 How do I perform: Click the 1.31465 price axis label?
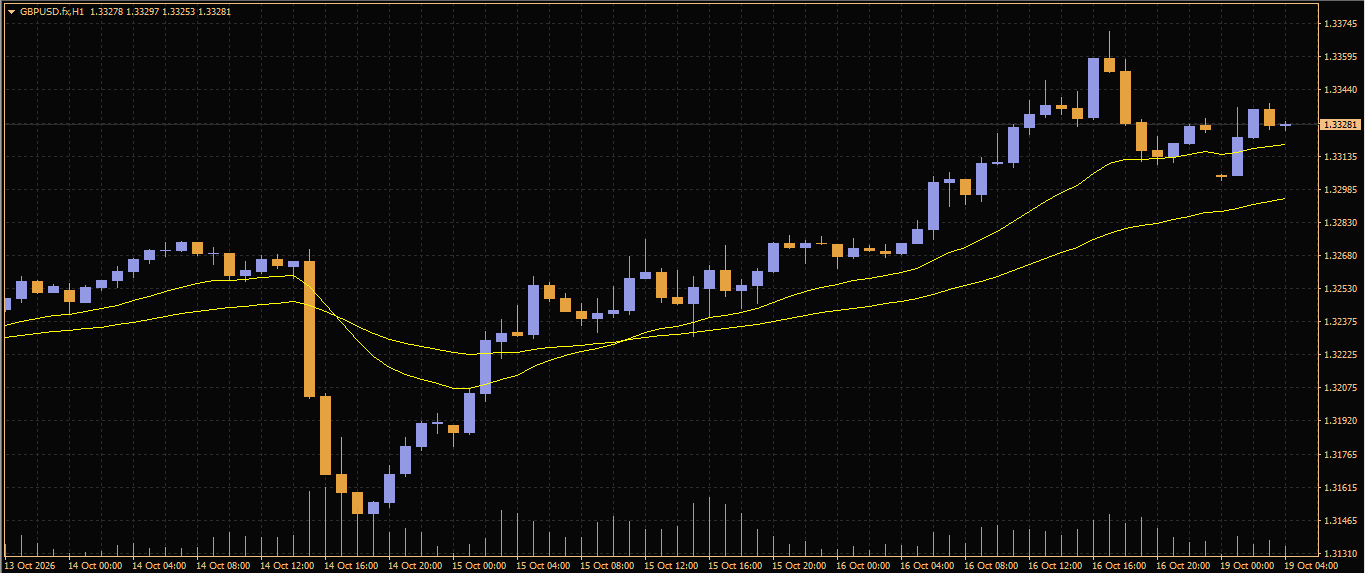1339,521
